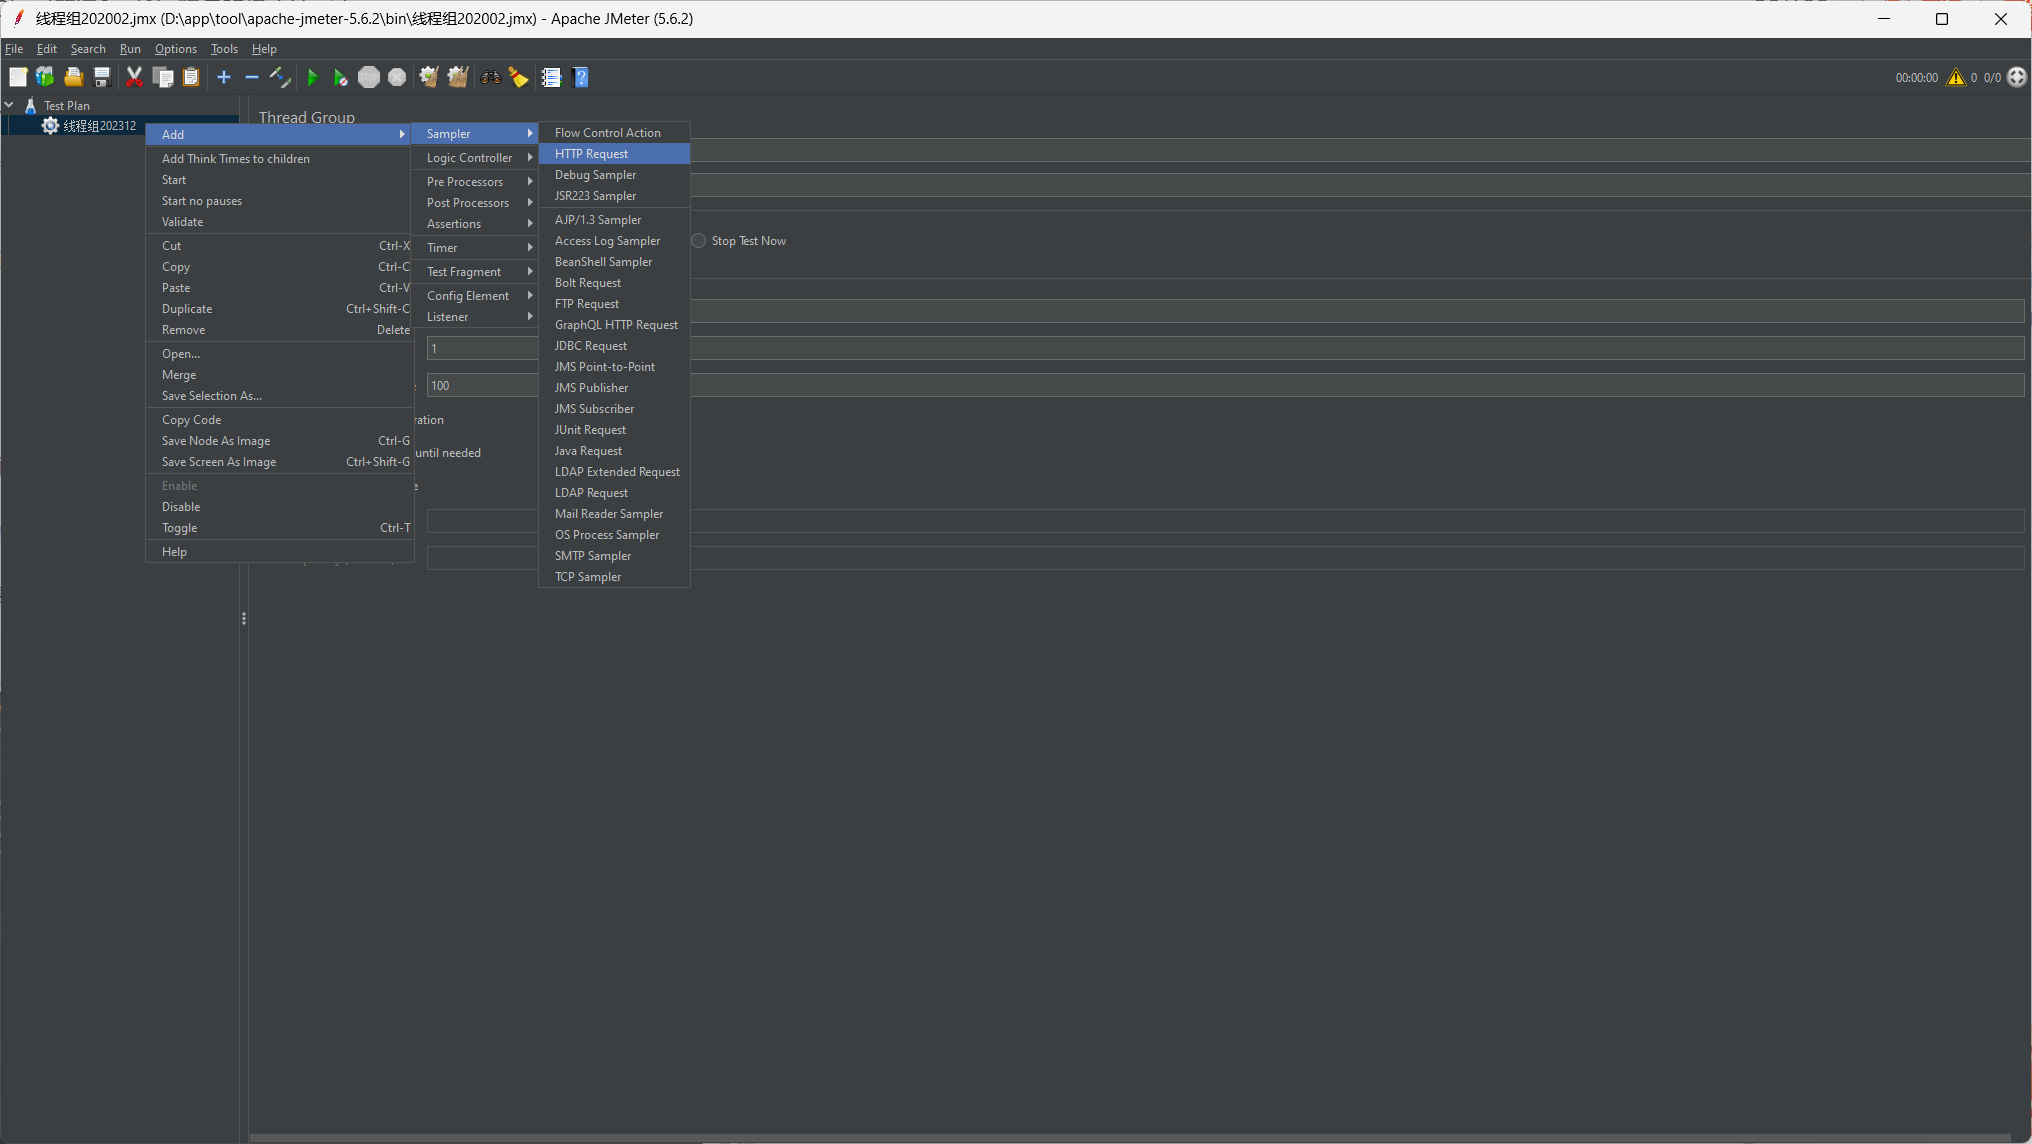Click the Open file folder icon
This screenshot has width=2032, height=1144.
pos(73,77)
